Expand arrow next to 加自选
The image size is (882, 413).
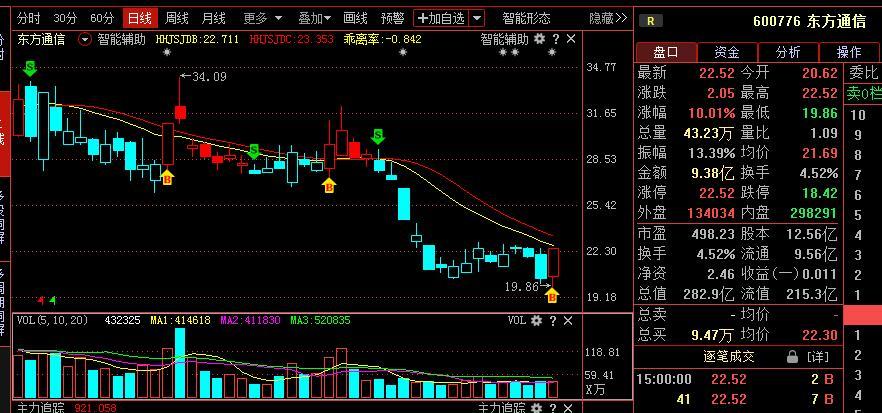point(476,19)
